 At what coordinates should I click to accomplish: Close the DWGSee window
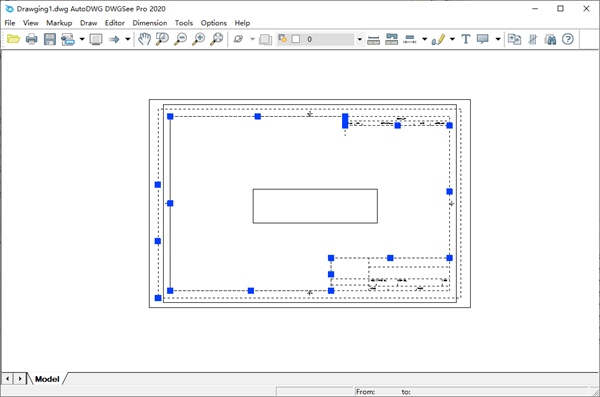click(586, 8)
